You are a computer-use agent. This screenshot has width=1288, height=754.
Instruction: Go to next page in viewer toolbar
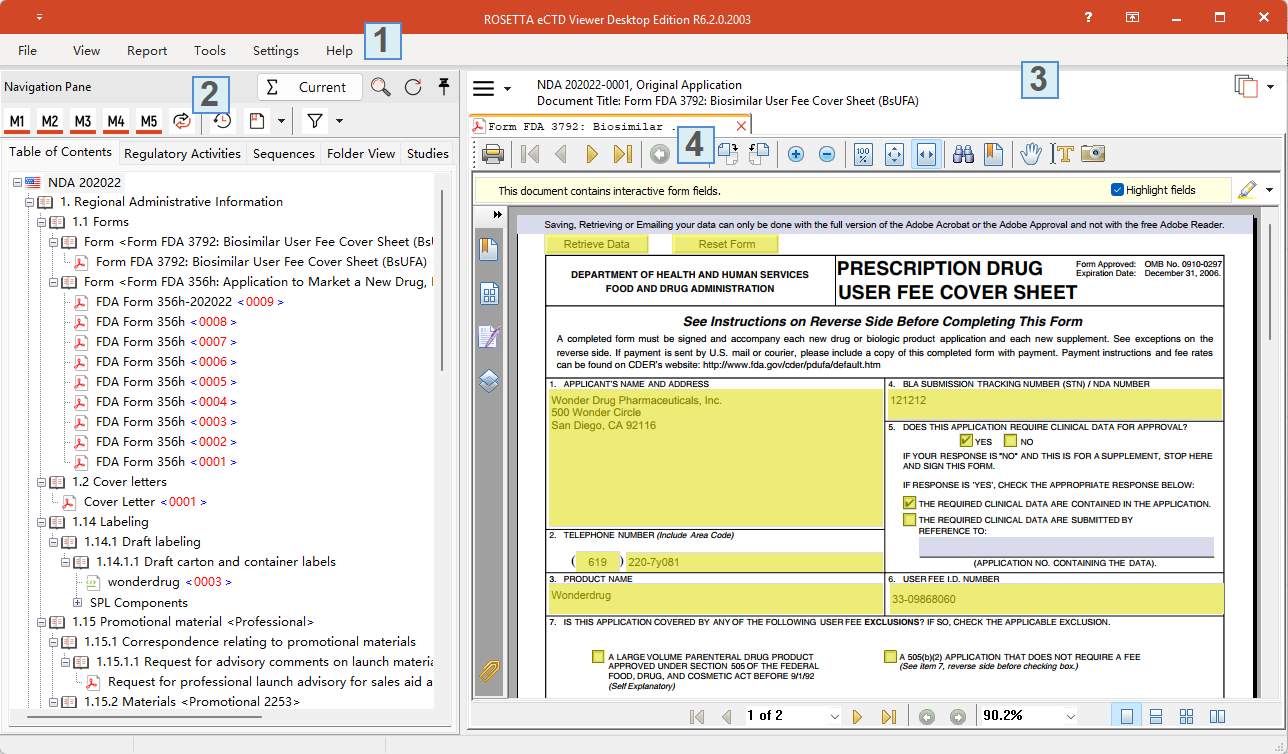592,154
